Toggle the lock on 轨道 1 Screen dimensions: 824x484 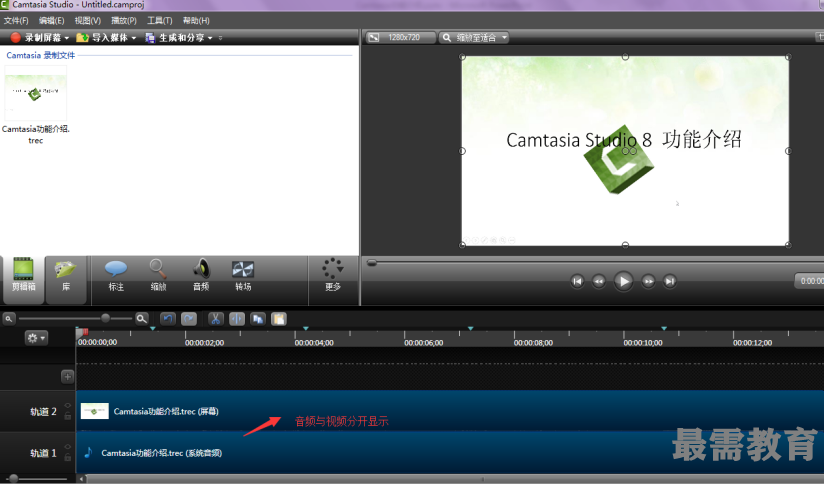pos(67,457)
